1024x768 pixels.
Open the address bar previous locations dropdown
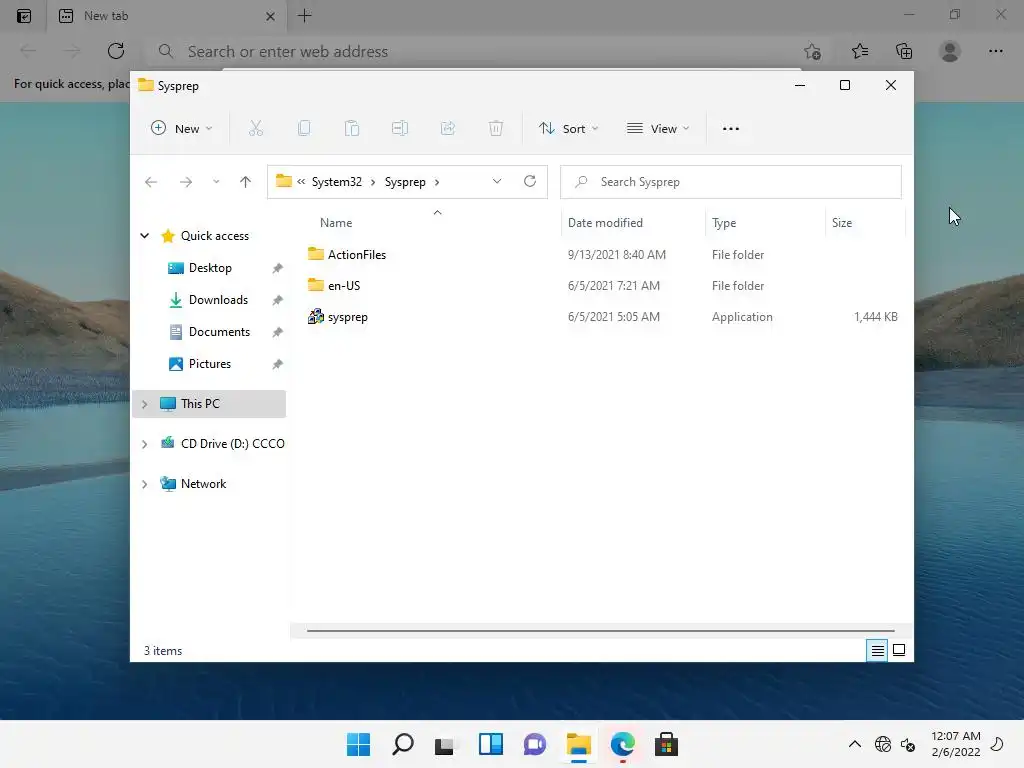click(x=497, y=182)
